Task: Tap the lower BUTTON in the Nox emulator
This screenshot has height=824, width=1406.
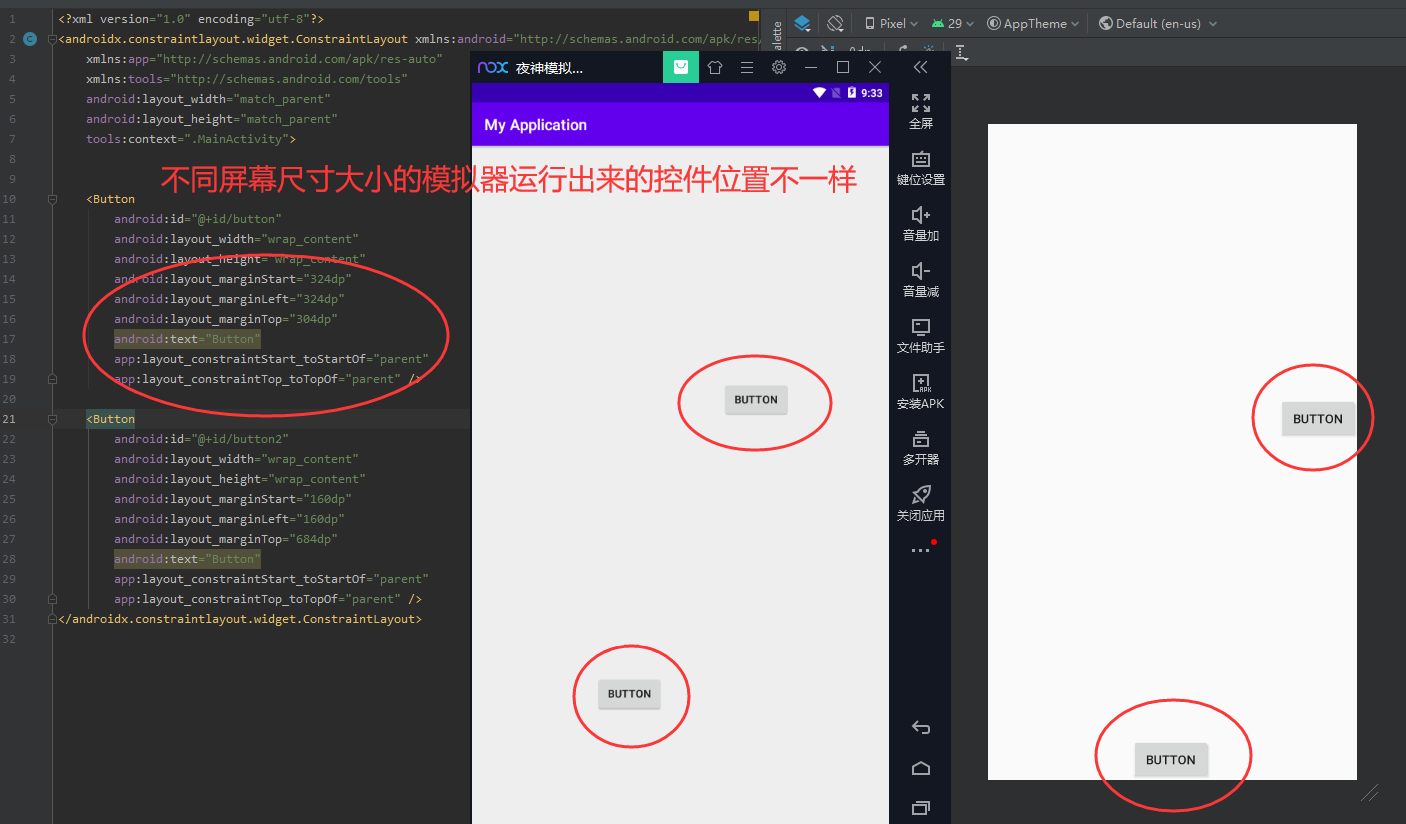Action: [630, 694]
